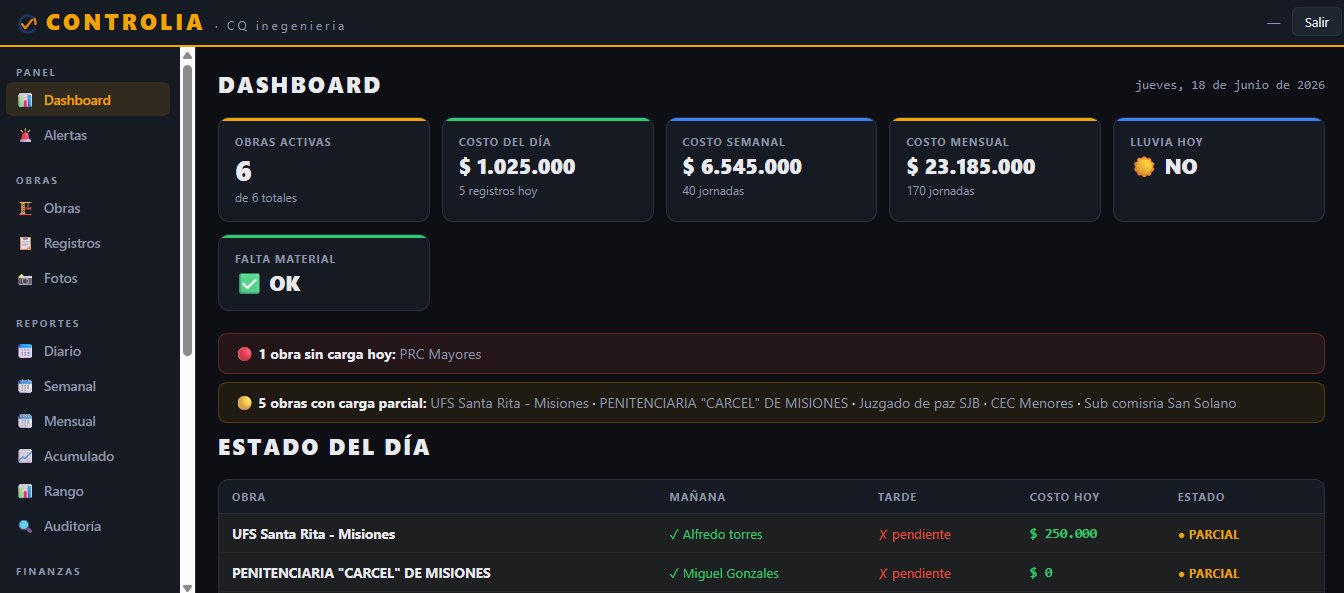Viewport: 1344px width, 593px height.
Task: Click the Obras construction icon
Action: coord(25,208)
